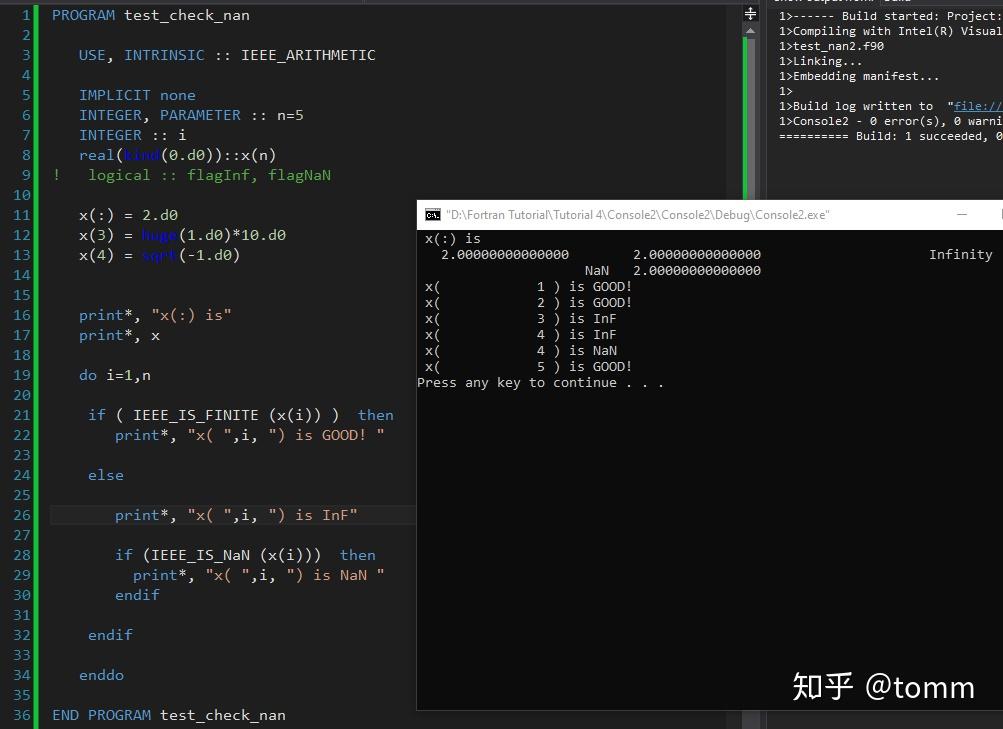Click the minimize icon on the Console2.exe window
The width and height of the screenshot is (1003, 729).
tap(961, 214)
